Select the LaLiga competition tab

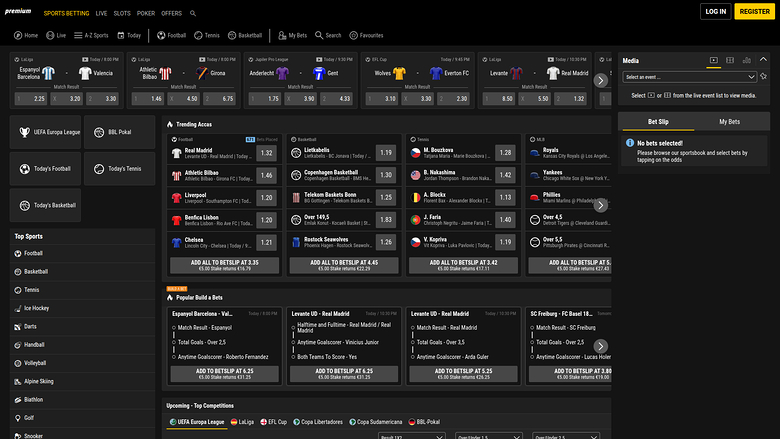coord(242,422)
